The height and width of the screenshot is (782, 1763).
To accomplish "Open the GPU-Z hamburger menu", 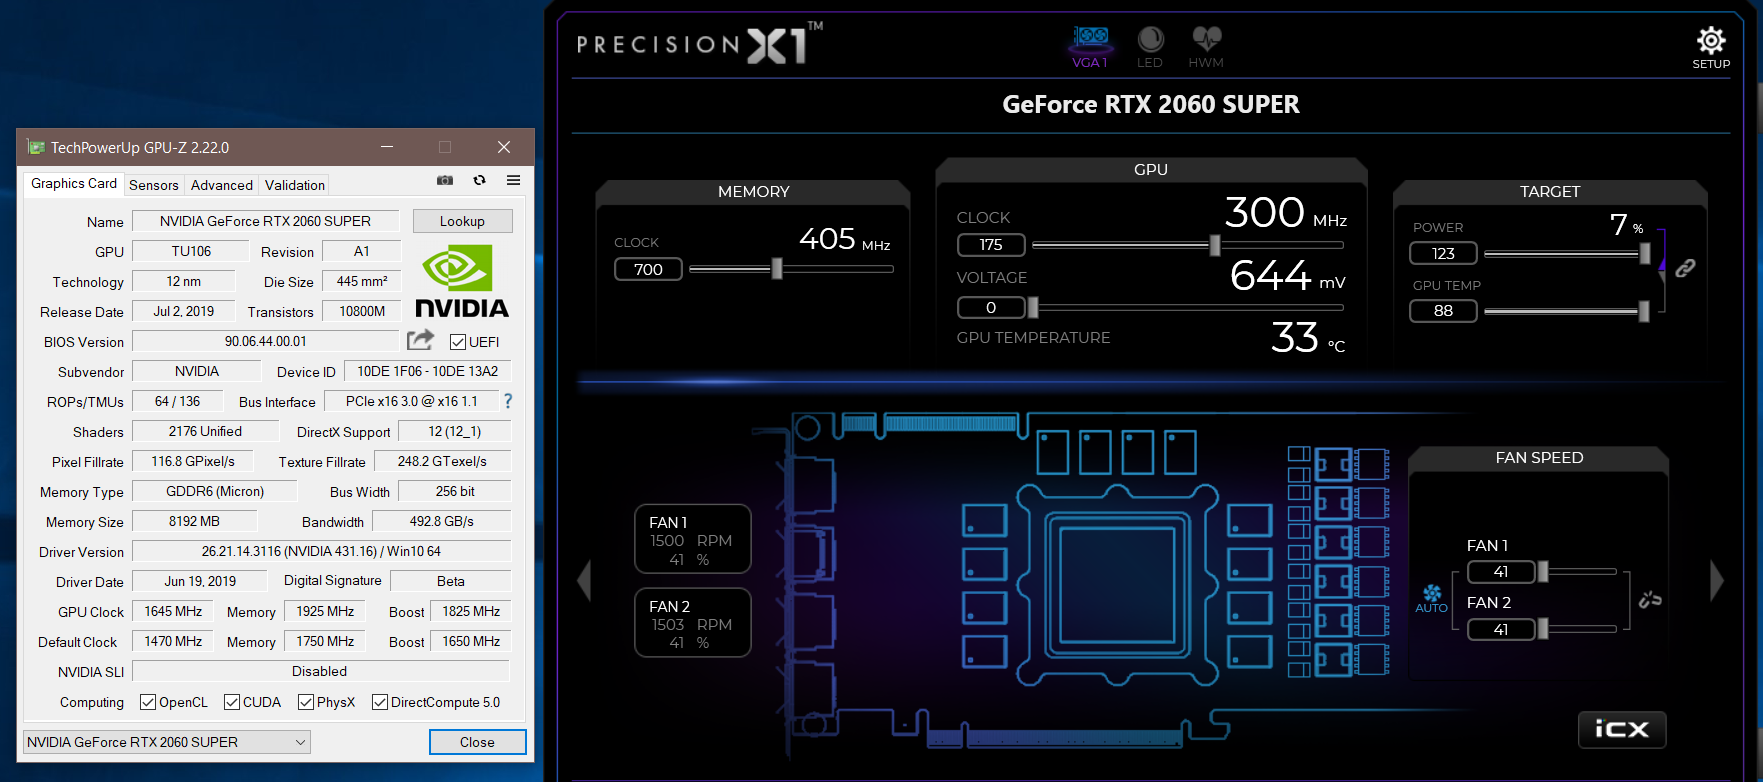I will pos(513,180).
